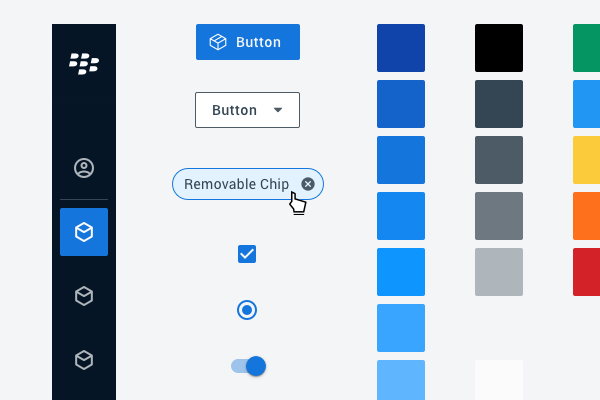
Task: Uncheck the blue checkbox
Action: [x=247, y=254]
